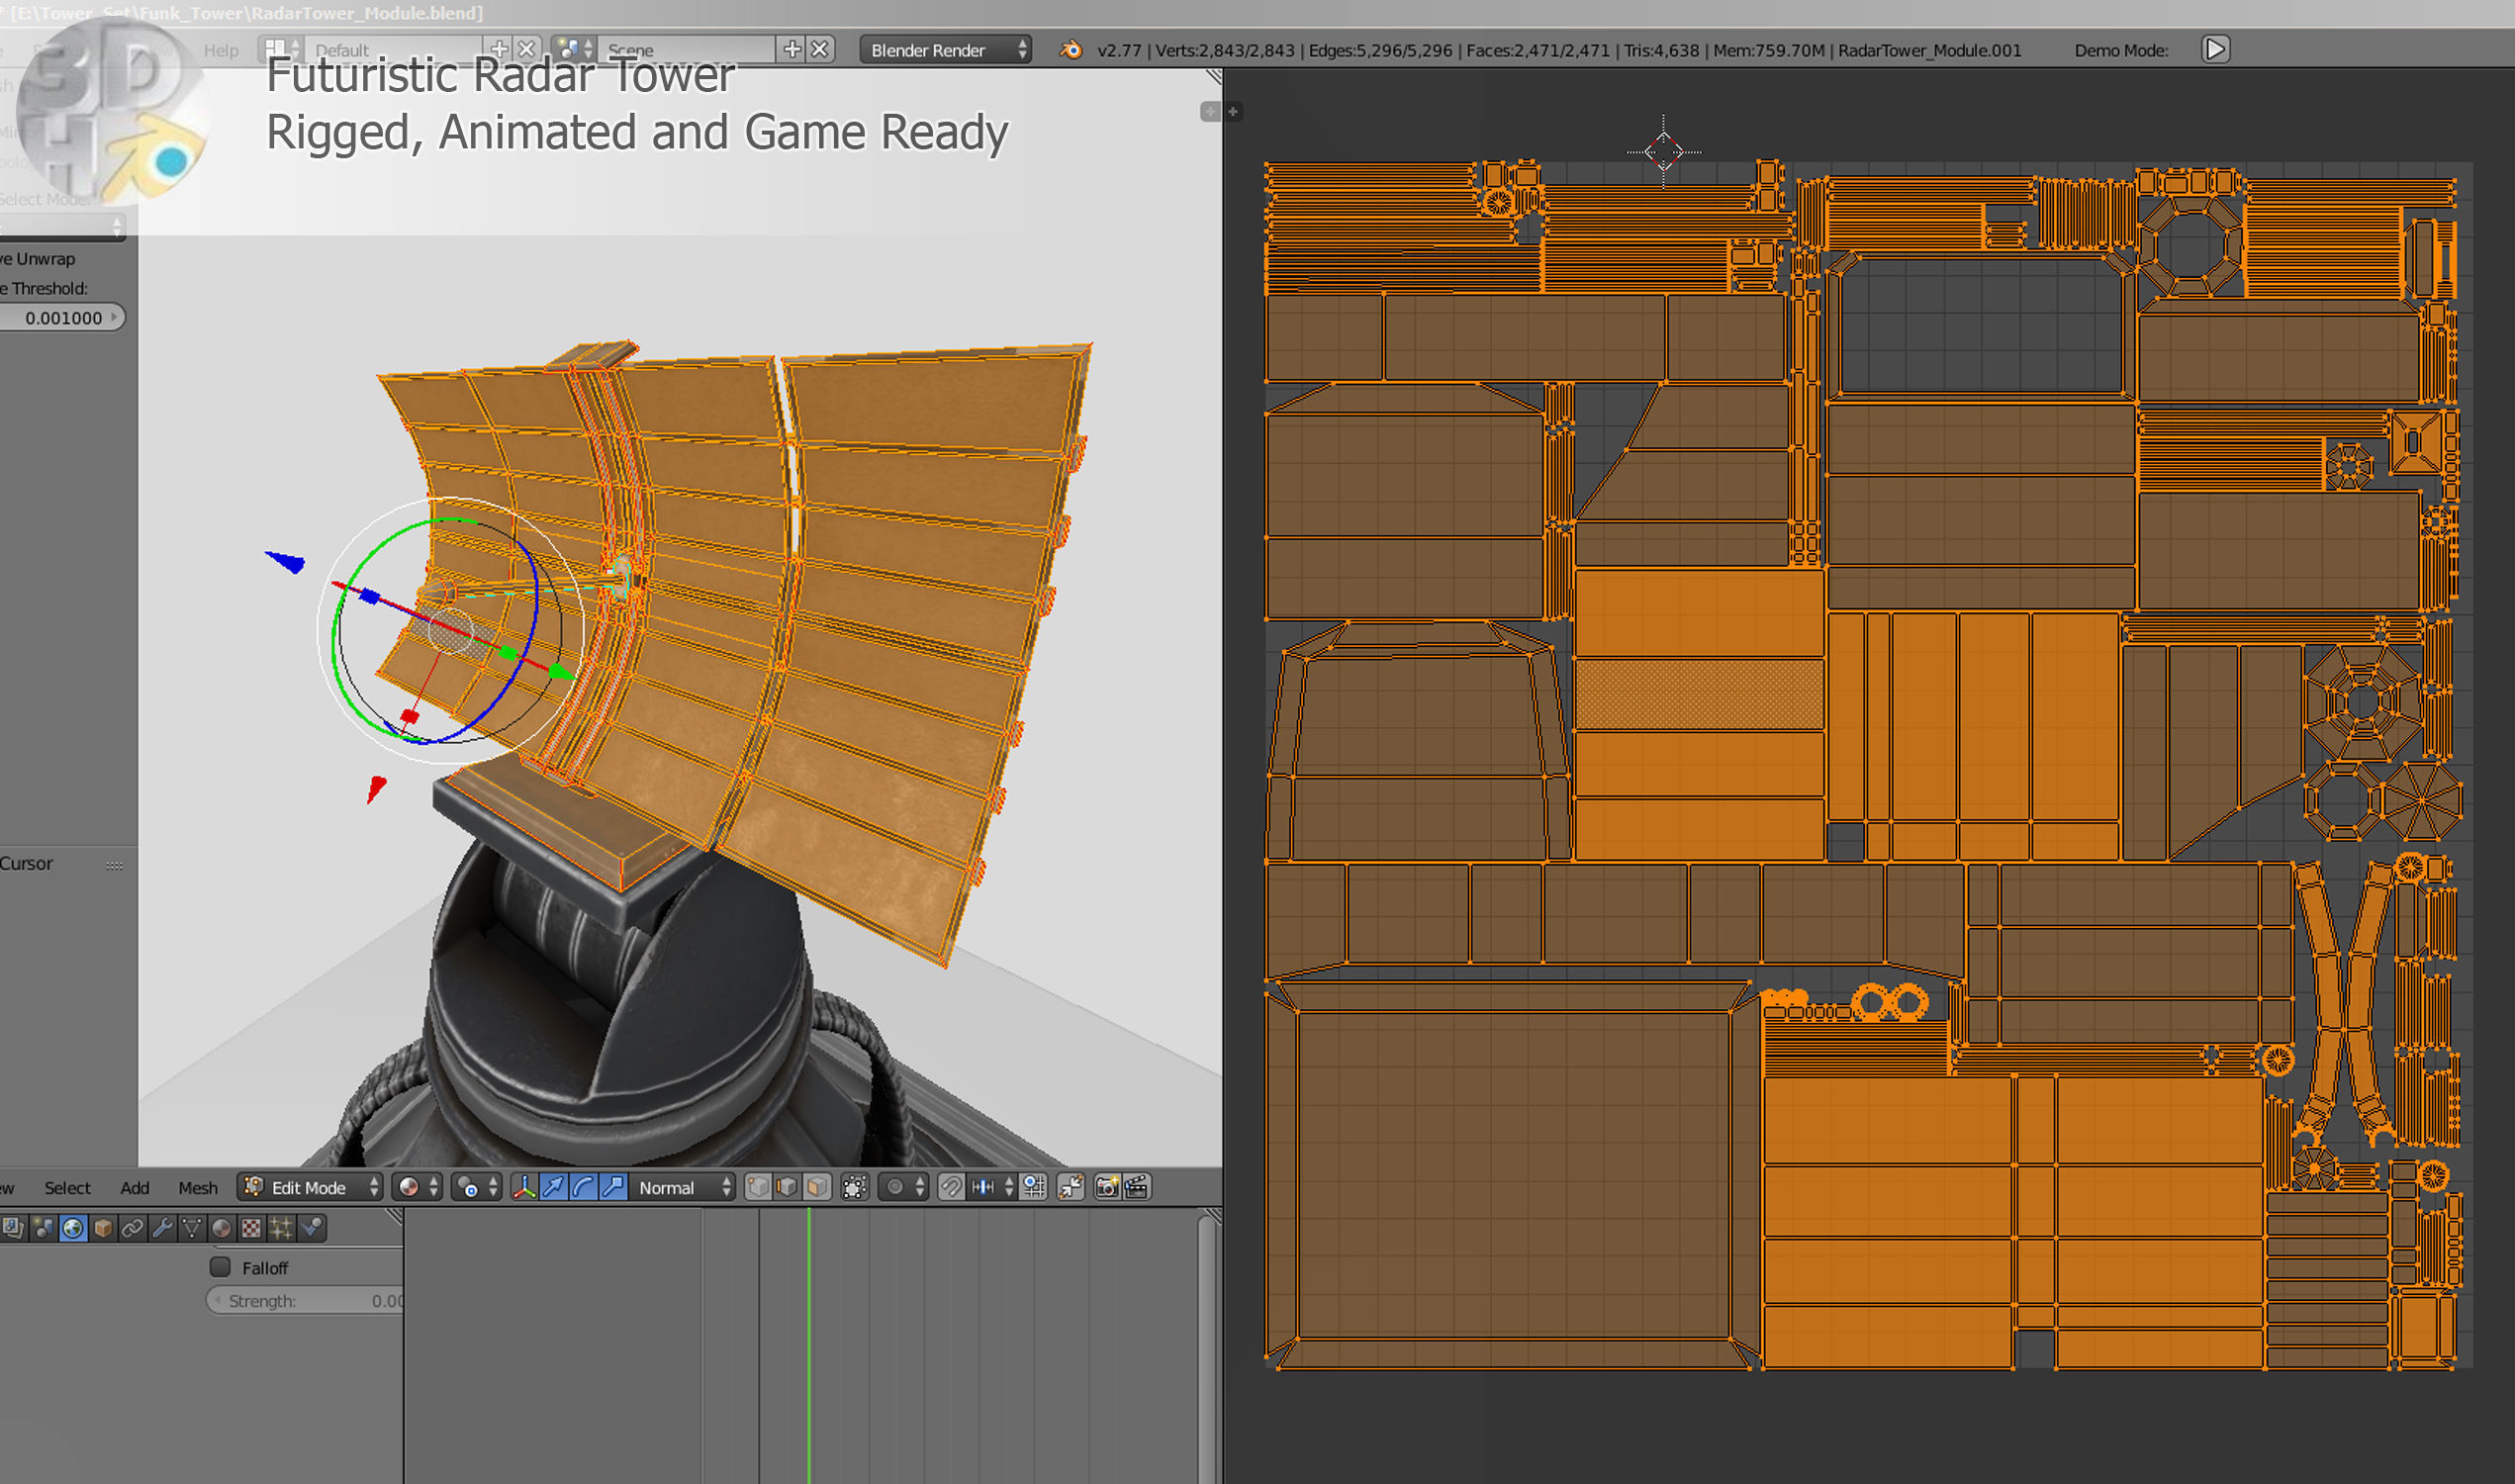Click the OpenGL render camera icon
The height and width of the screenshot is (1484, 2515).
click(x=1107, y=1187)
